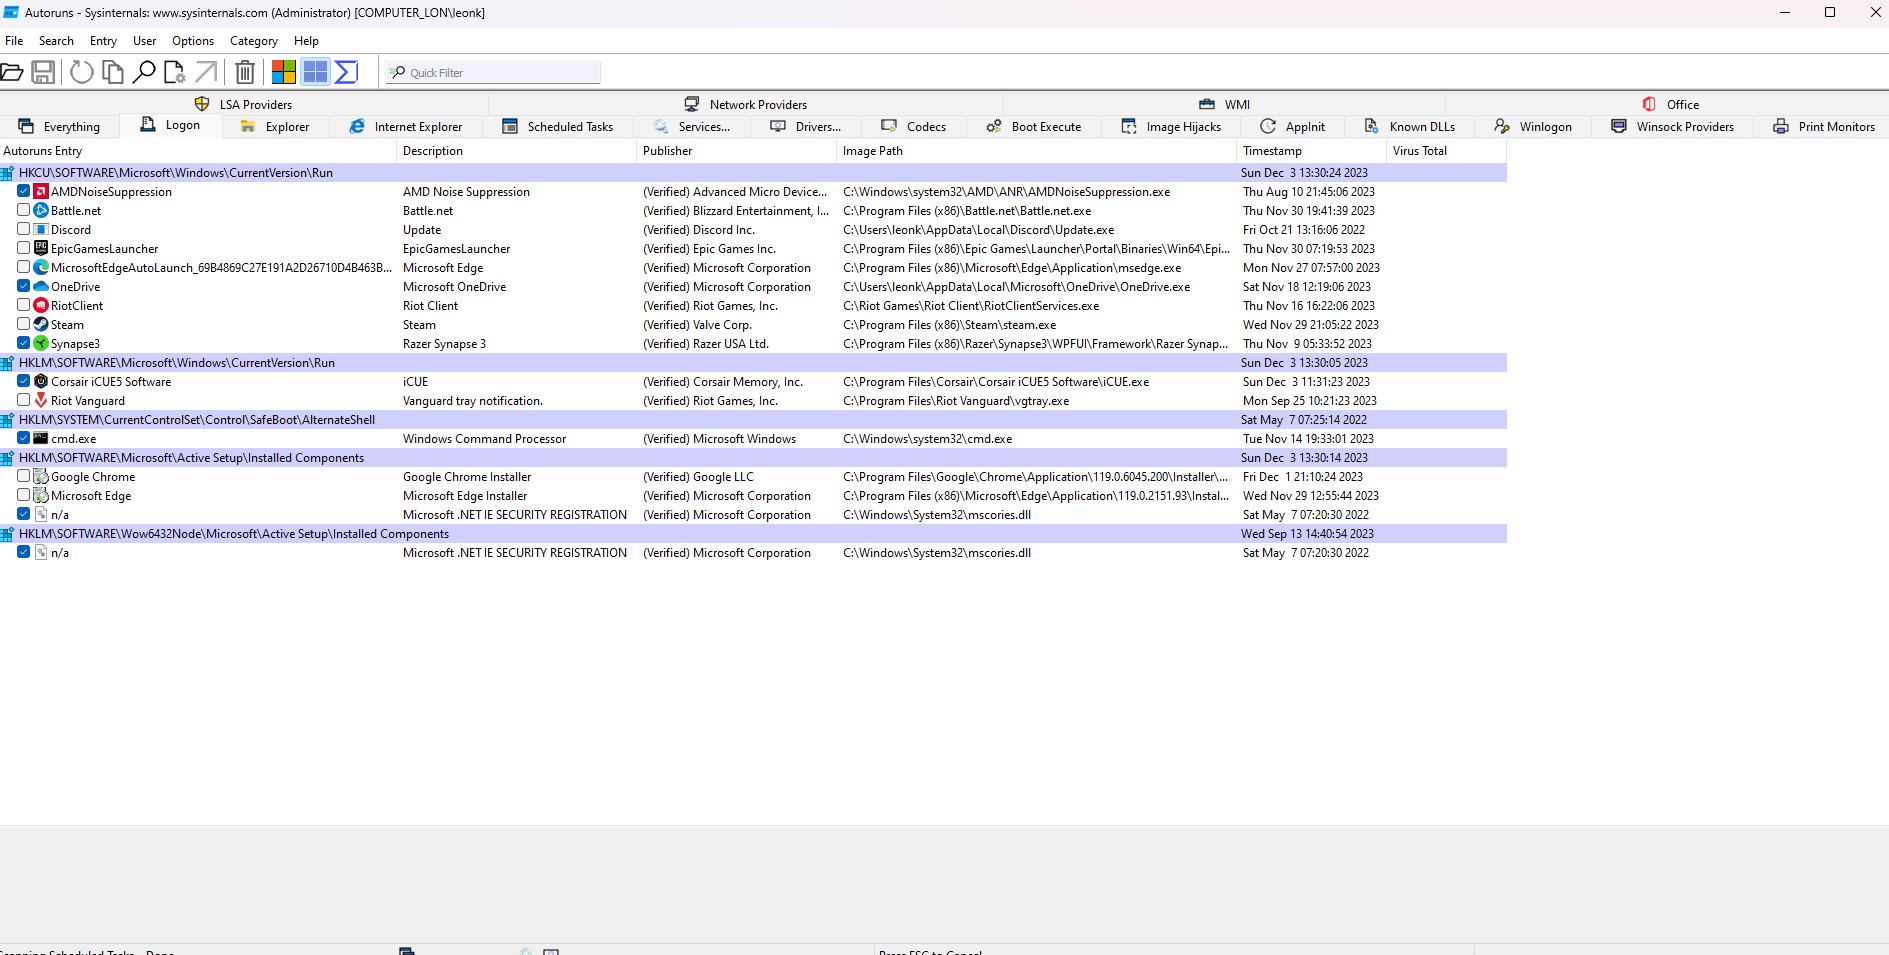Screen dimensions: 1889x955
Task: Click the Battle.net entry icon
Action: click(x=41, y=211)
